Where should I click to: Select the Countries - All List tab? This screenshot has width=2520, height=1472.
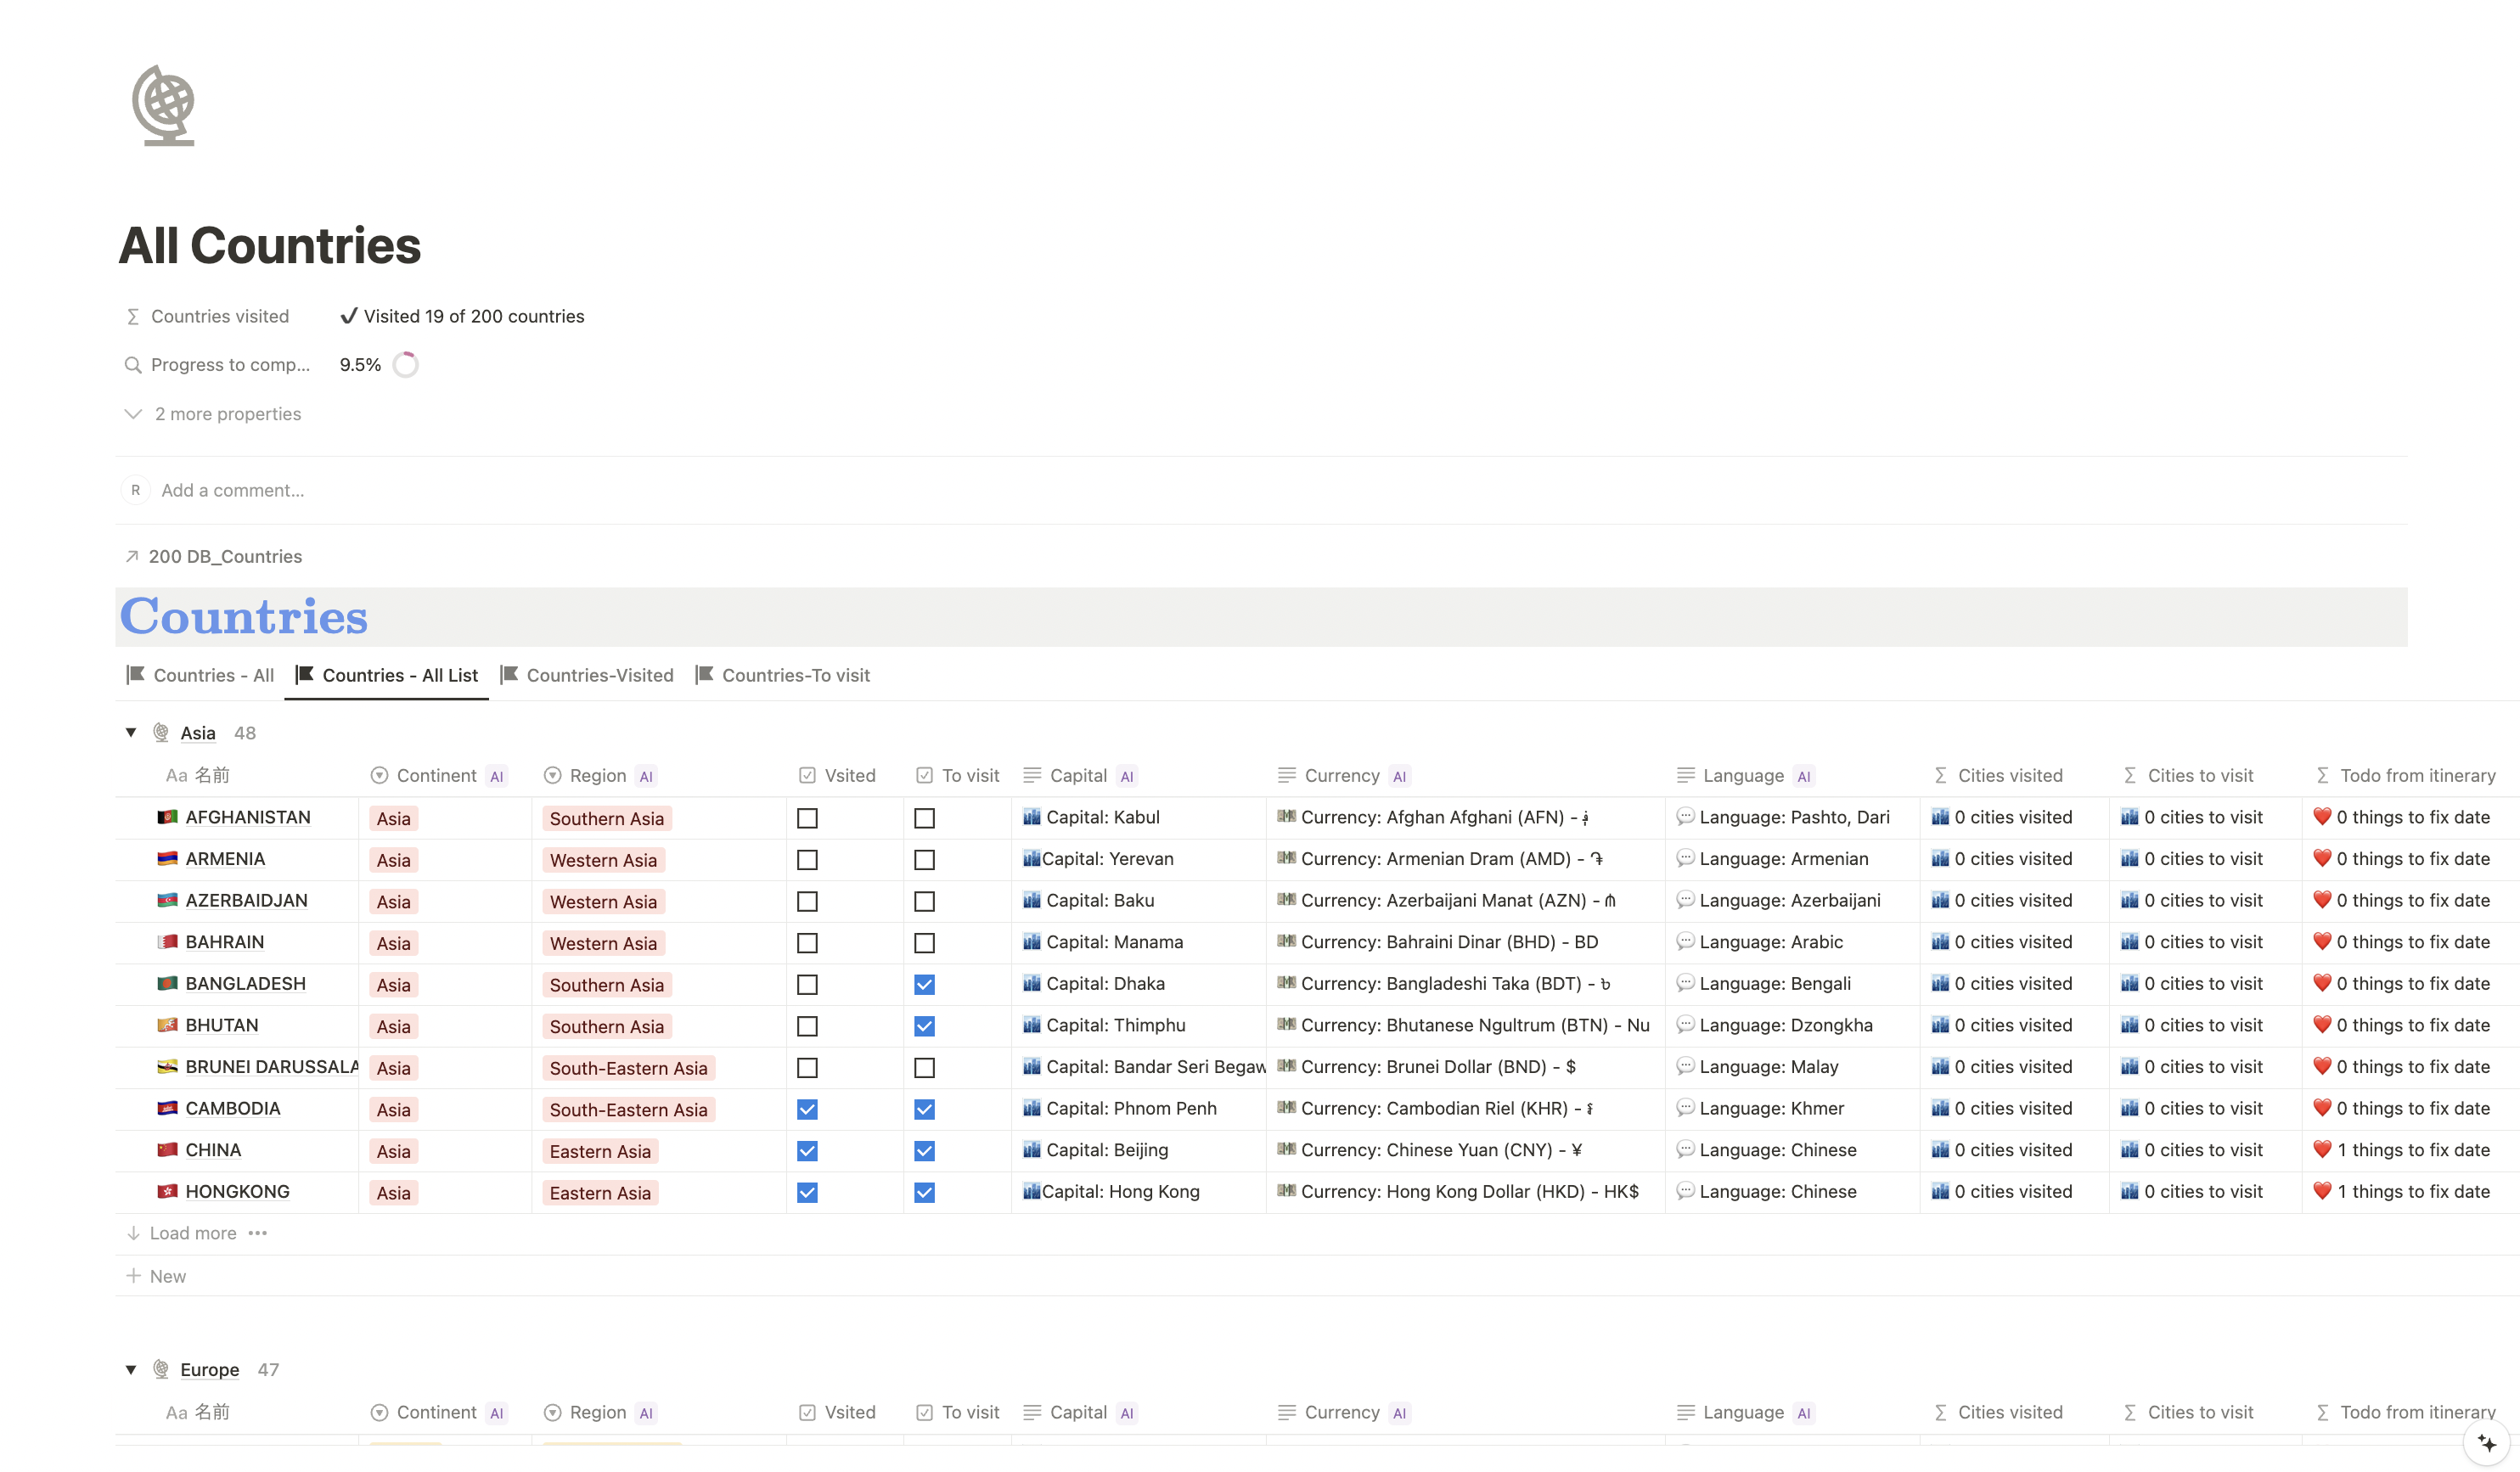click(387, 675)
